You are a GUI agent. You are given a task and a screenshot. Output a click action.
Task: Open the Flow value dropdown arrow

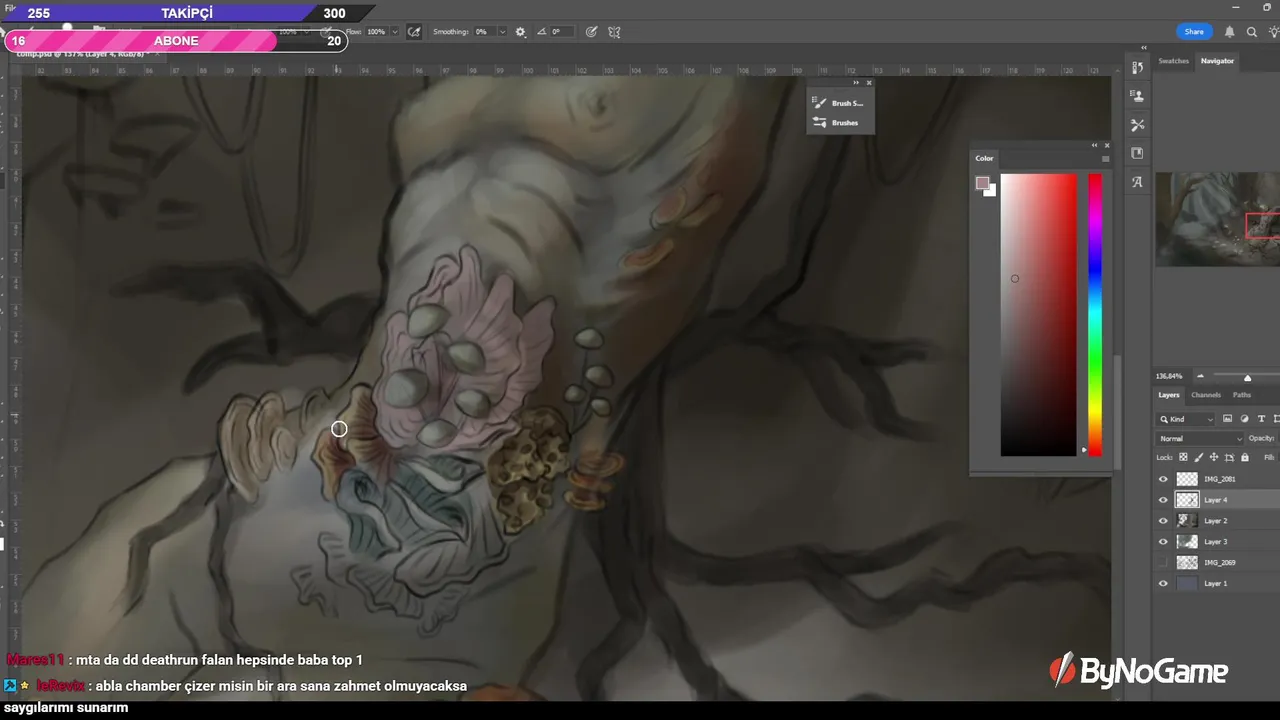(x=395, y=32)
